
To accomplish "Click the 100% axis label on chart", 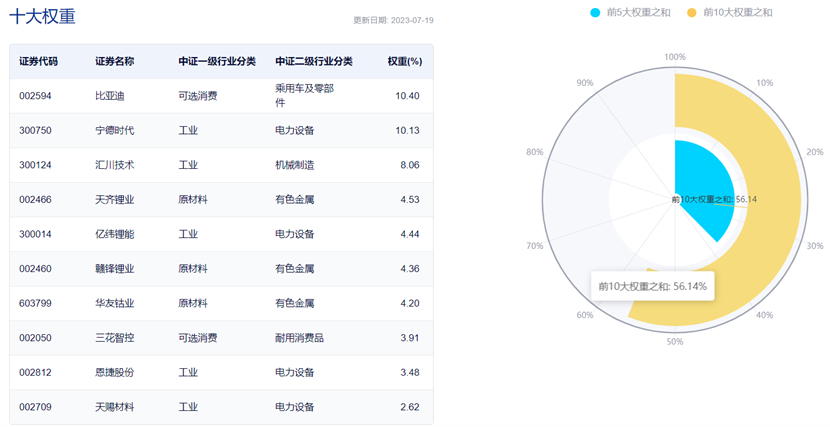I will (675, 57).
